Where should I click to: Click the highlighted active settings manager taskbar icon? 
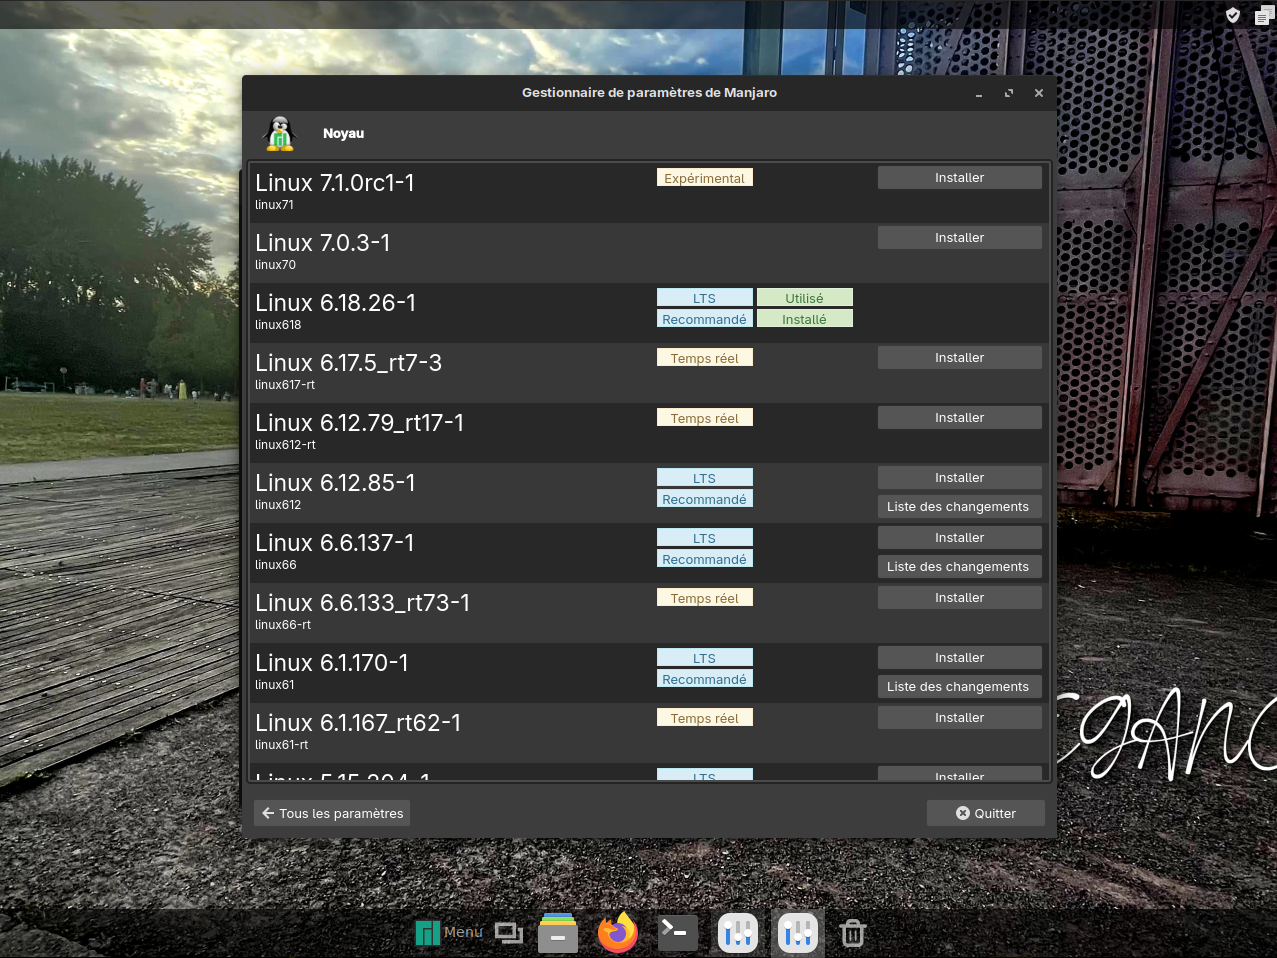coord(798,933)
